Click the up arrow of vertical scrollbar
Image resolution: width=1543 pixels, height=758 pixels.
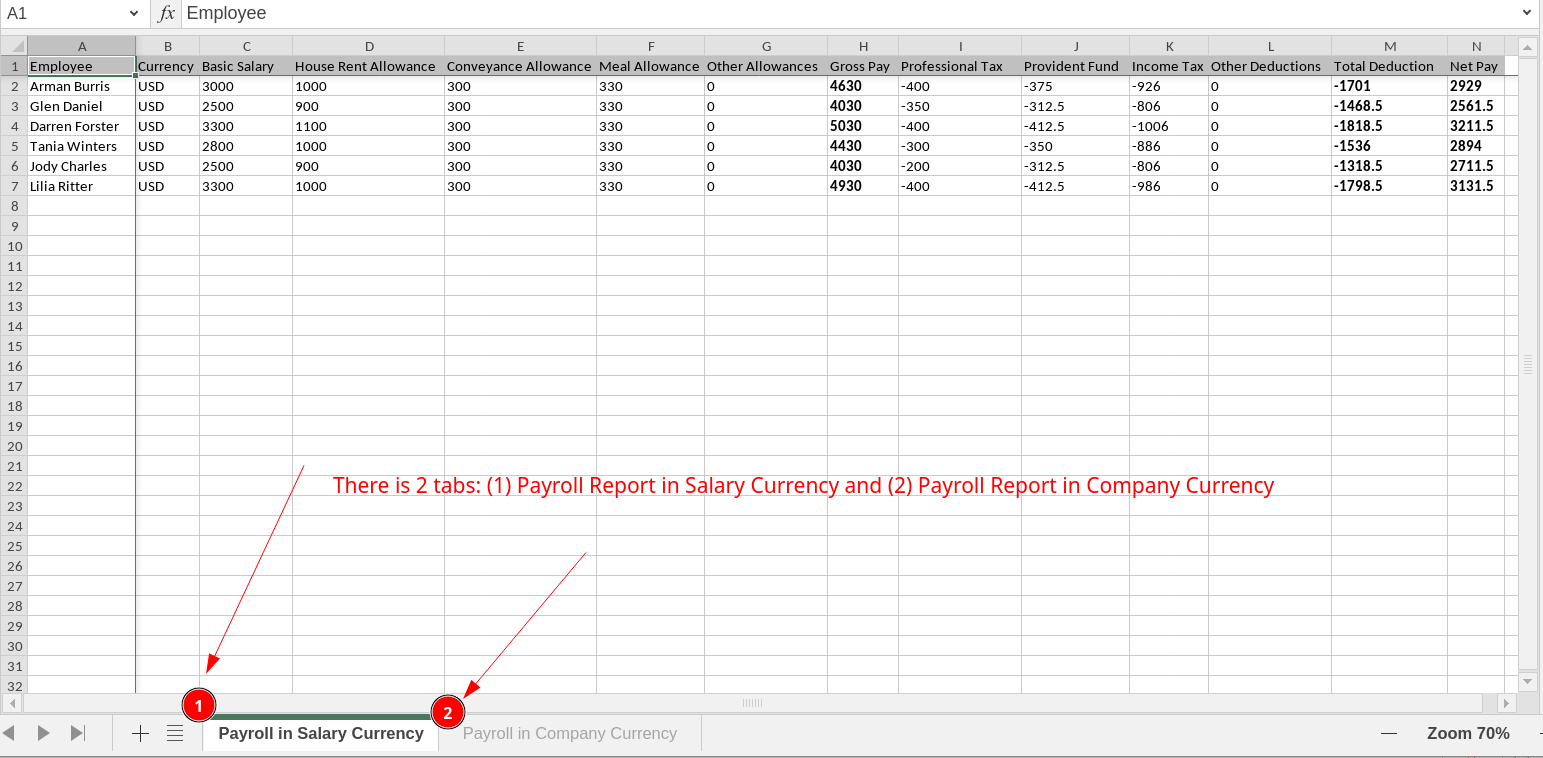point(1528,45)
